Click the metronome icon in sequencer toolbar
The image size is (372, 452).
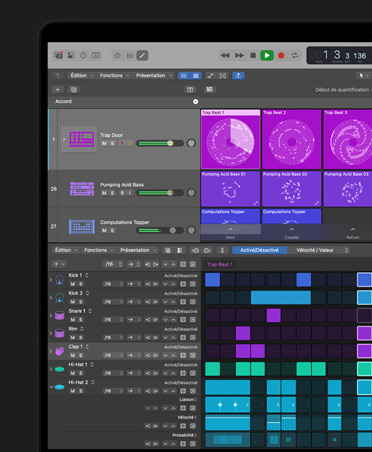pyautogui.click(x=222, y=250)
